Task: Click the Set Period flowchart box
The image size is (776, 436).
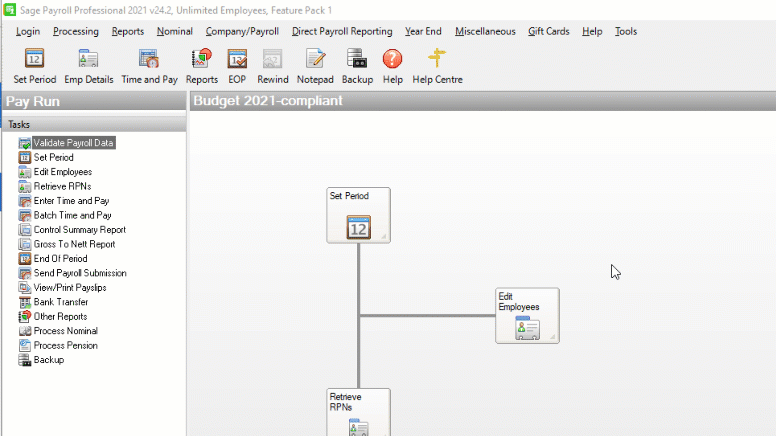Action: 358,215
